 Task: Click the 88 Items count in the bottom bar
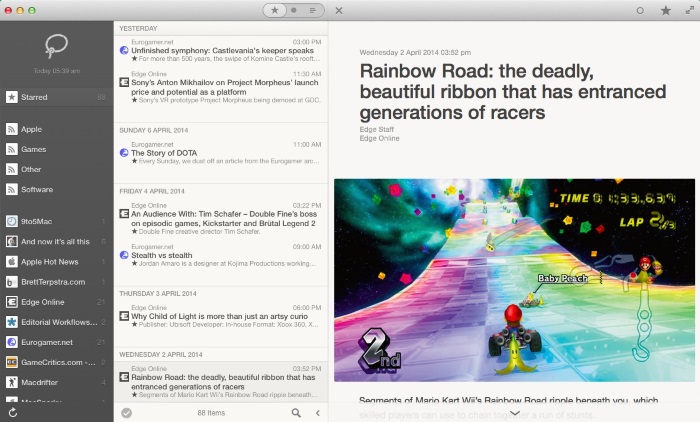point(211,413)
